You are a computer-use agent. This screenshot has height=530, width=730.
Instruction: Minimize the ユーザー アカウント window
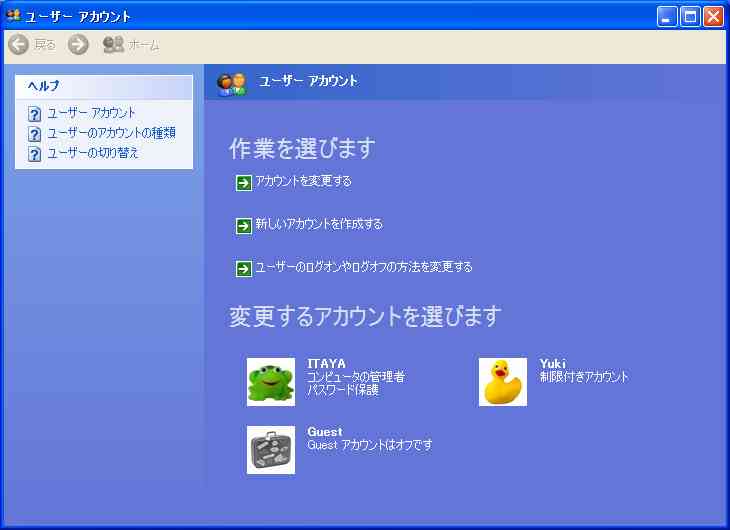tap(667, 17)
